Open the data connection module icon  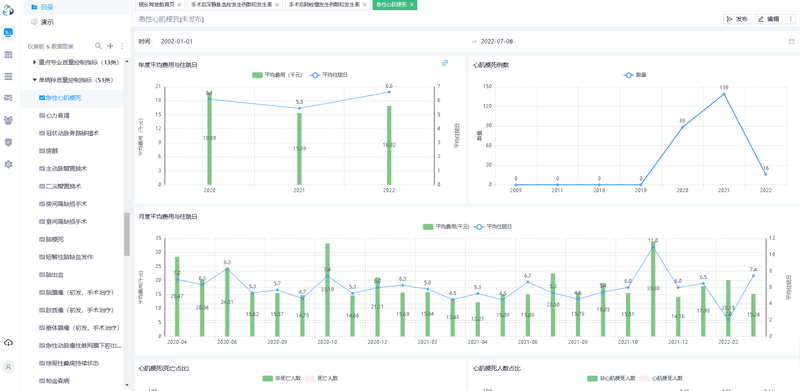pyautogui.click(x=8, y=98)
